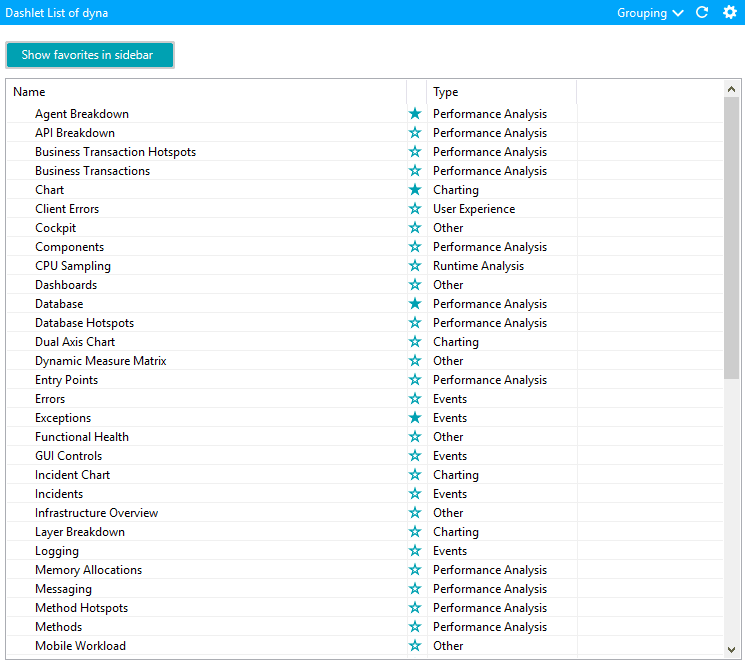The width and height of the screenshot is (745, 662).
Task: Open the Grouping dropdown
Action: [650, 13]
